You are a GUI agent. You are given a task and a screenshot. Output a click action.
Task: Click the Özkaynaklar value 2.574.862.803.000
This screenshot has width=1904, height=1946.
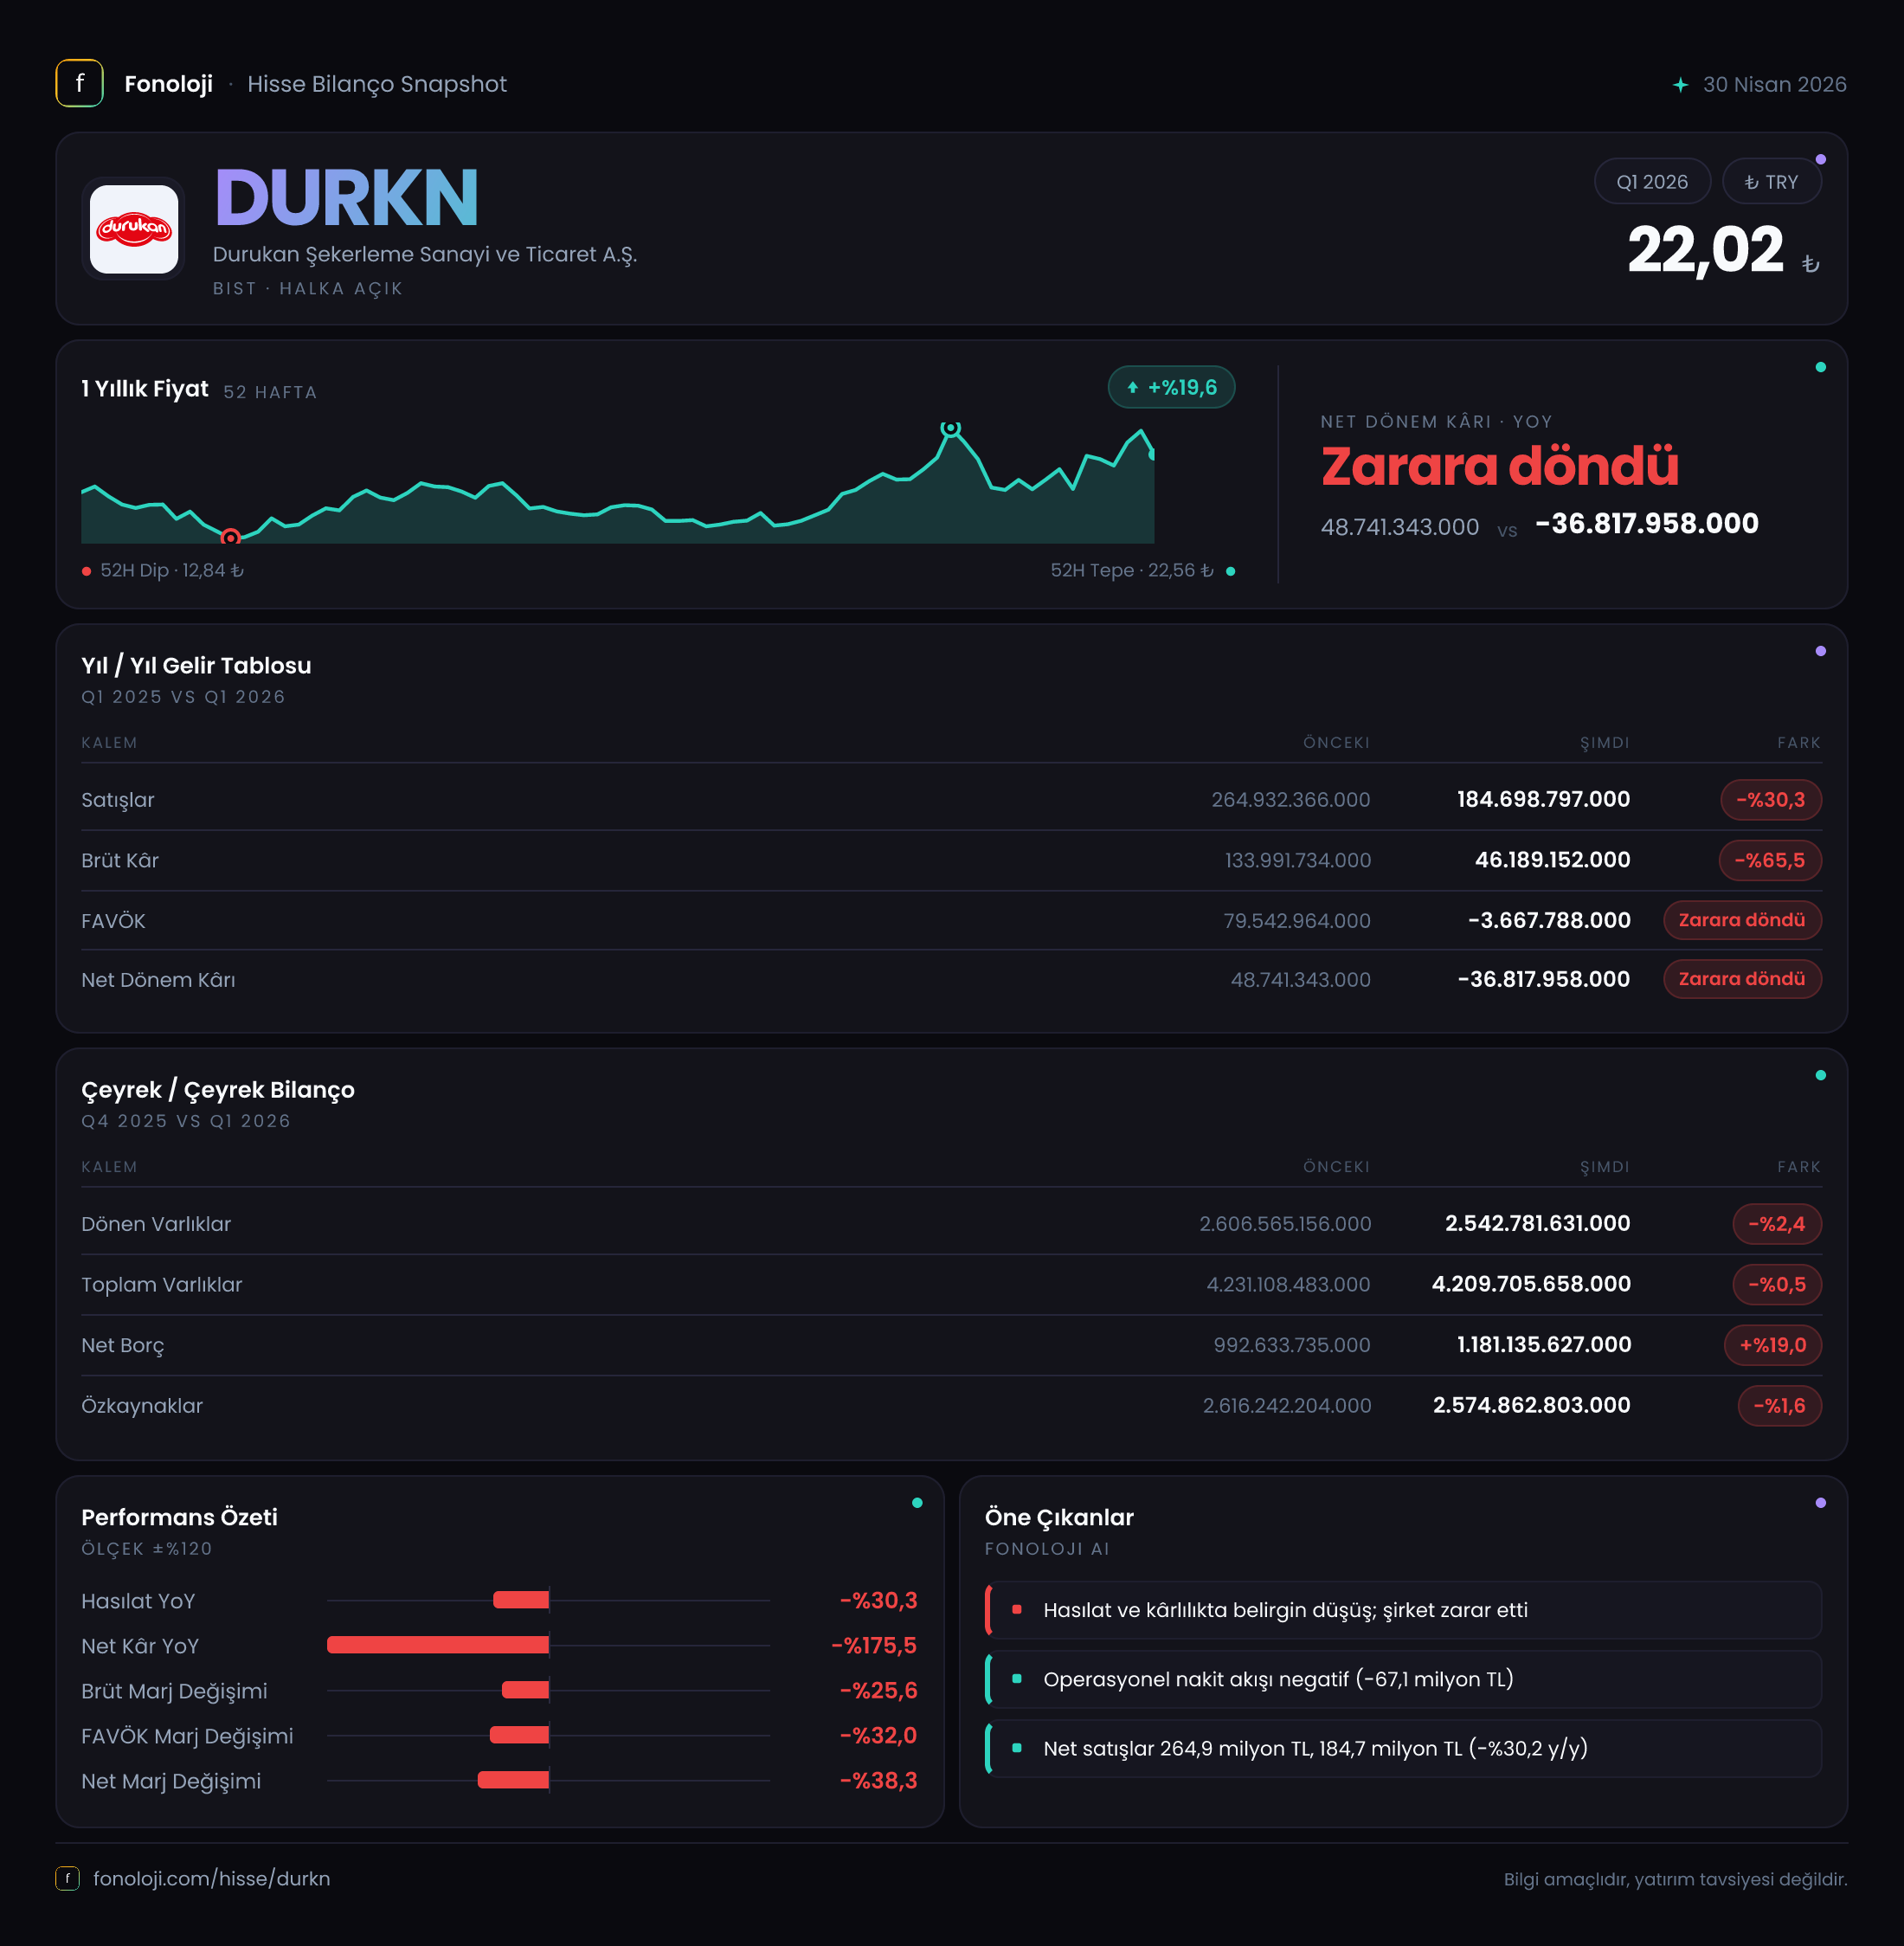(1531, 1405)
